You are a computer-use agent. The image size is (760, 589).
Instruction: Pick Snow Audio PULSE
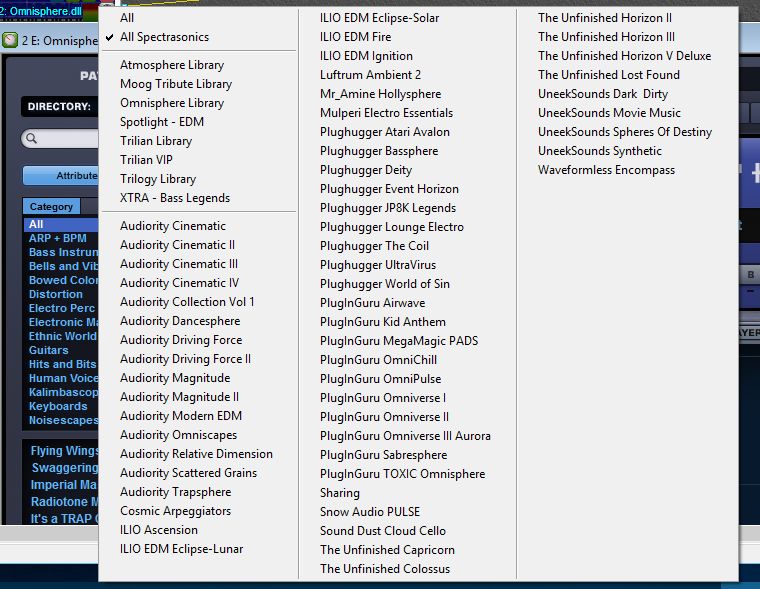click(x=370, y=512)
